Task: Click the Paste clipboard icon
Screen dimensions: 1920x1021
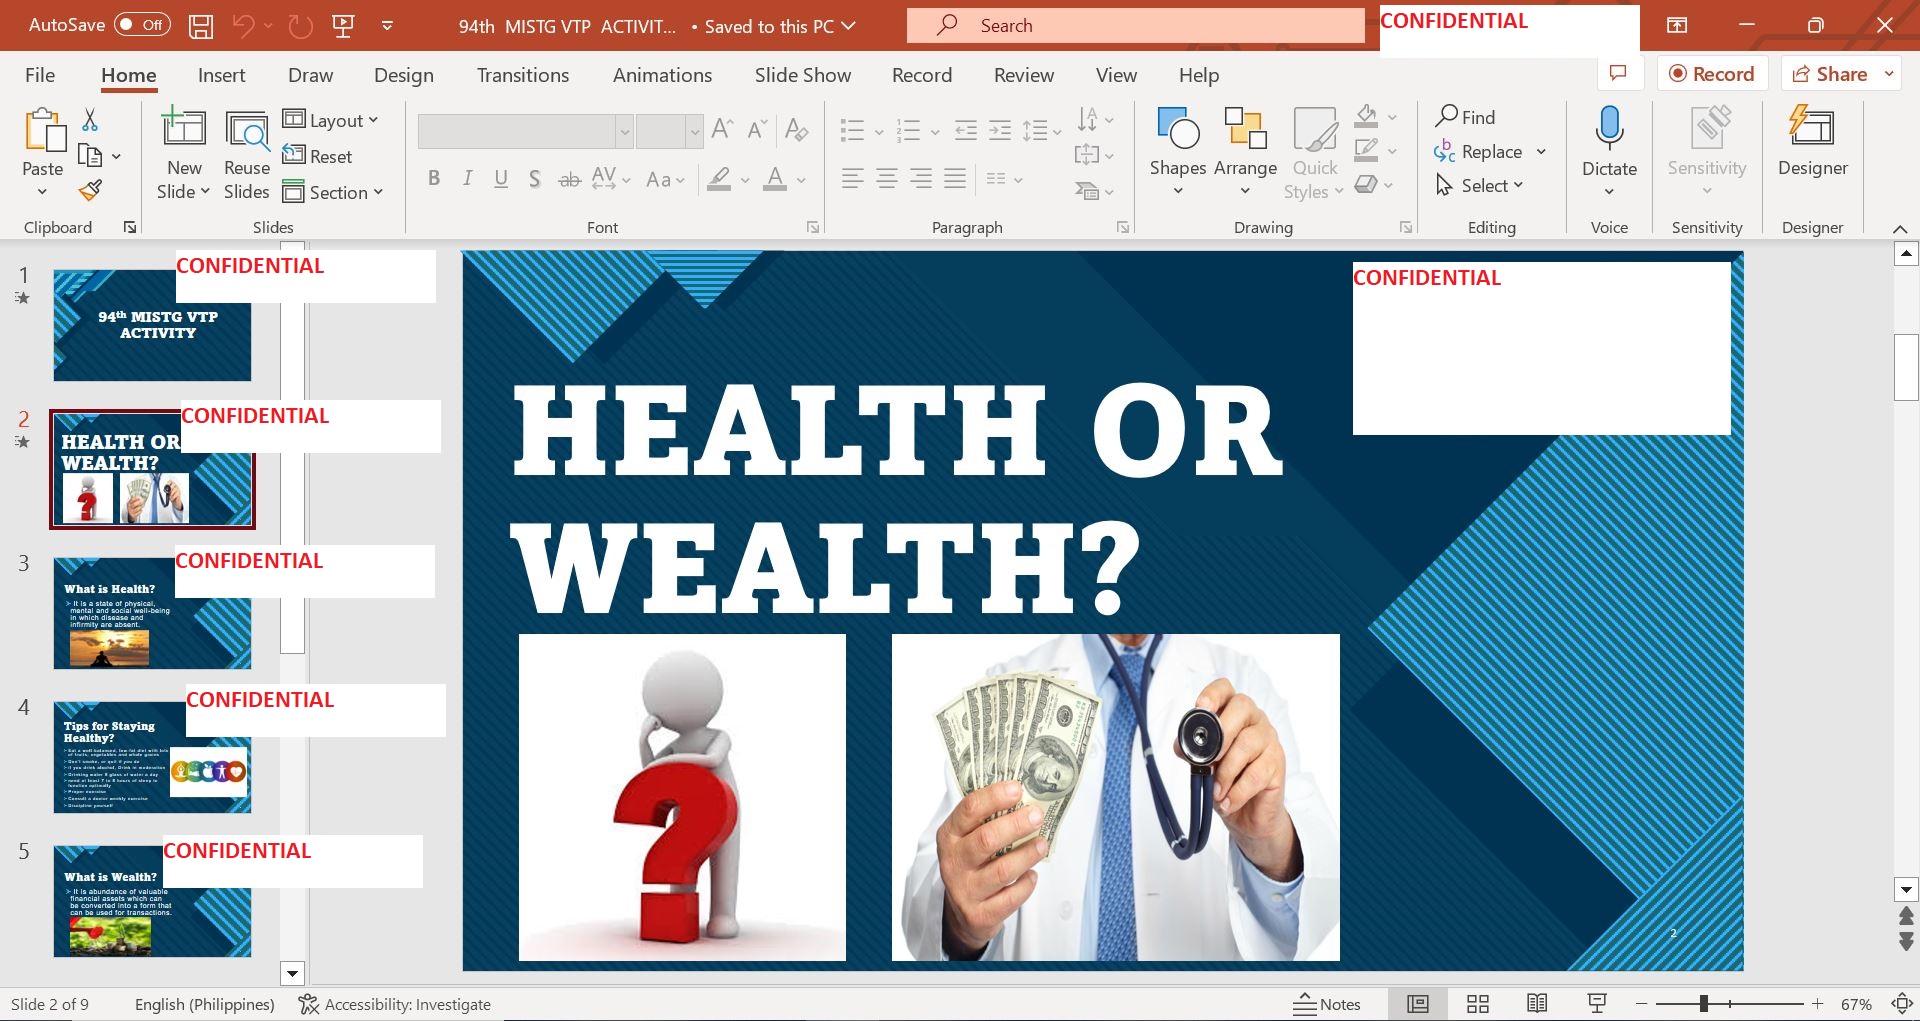Action: pyautogui.click(x=43, y=130)
